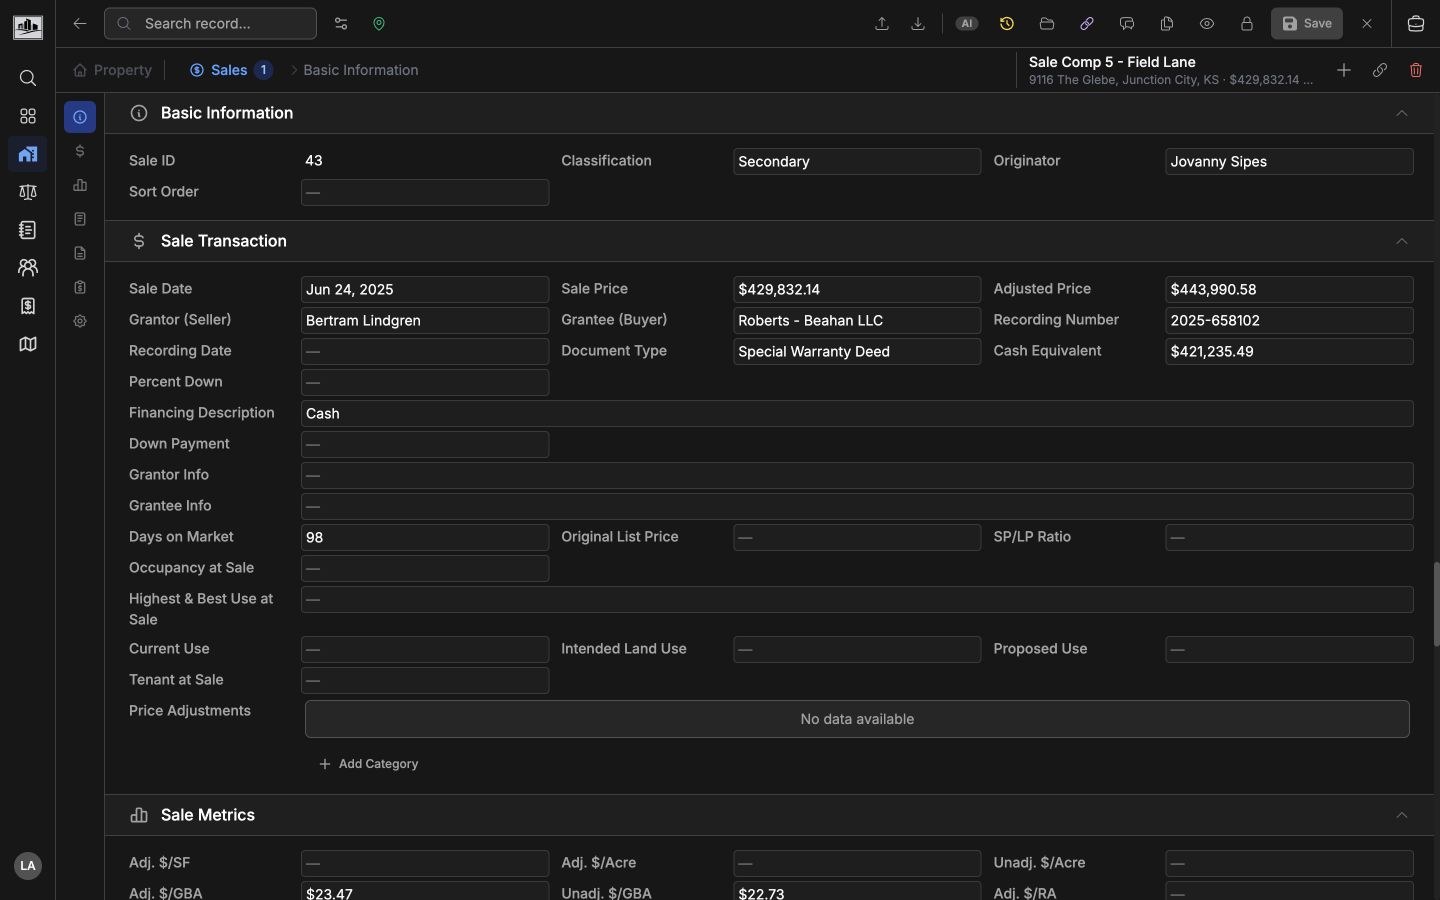This screenshot has width=1440, height=900.
Task: Click the clipboard icon in section nav
Action: click(x=80, y=288)
